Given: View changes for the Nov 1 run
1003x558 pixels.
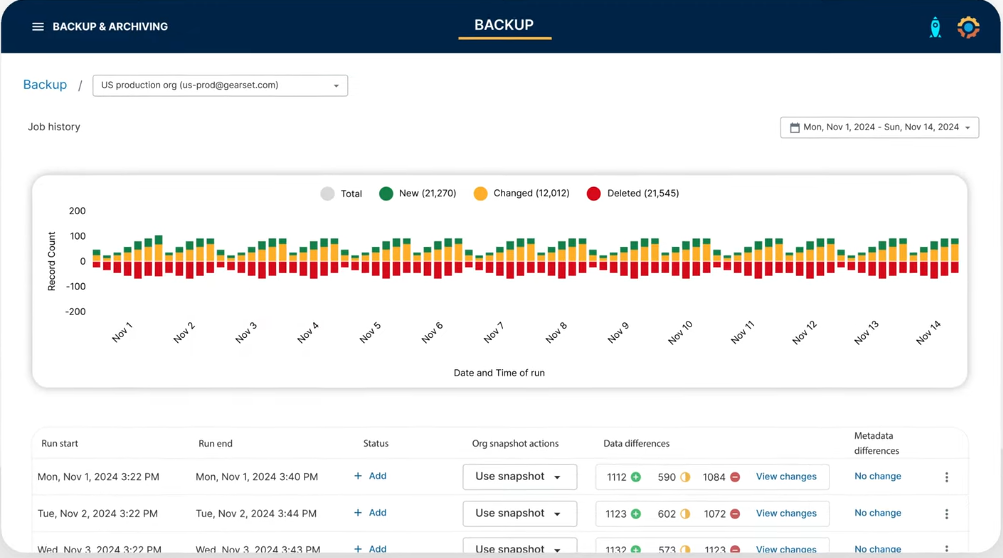Looking at the screenshot, I should click(x=786, y=477).
